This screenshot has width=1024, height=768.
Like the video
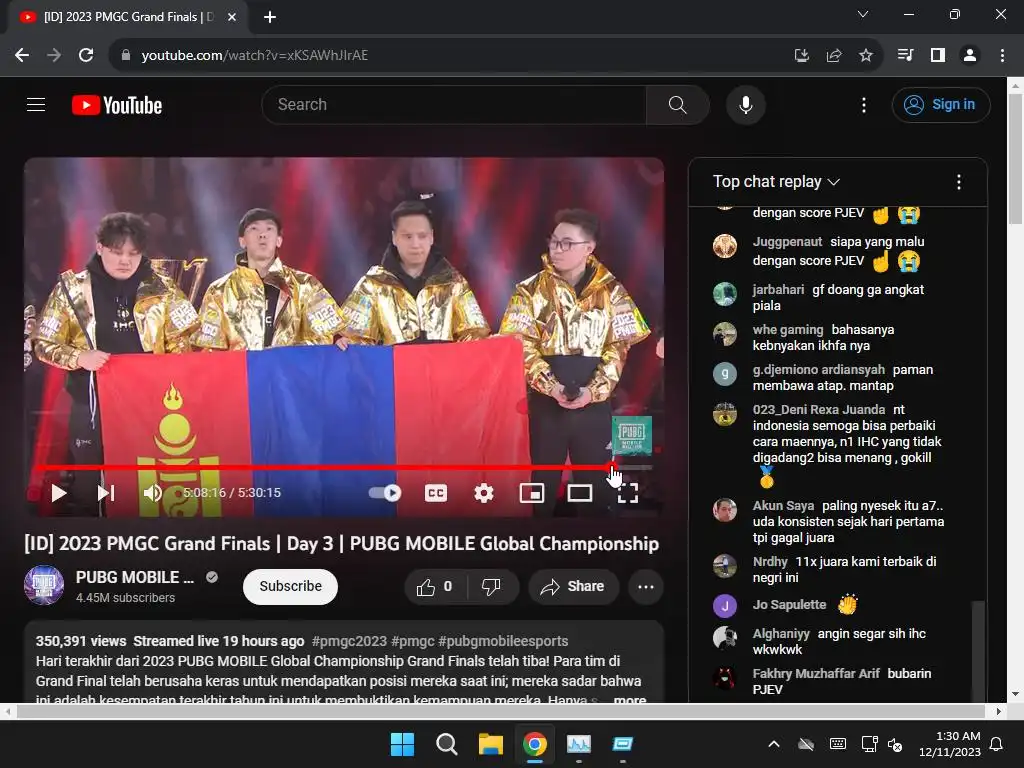tap(435, 586)
